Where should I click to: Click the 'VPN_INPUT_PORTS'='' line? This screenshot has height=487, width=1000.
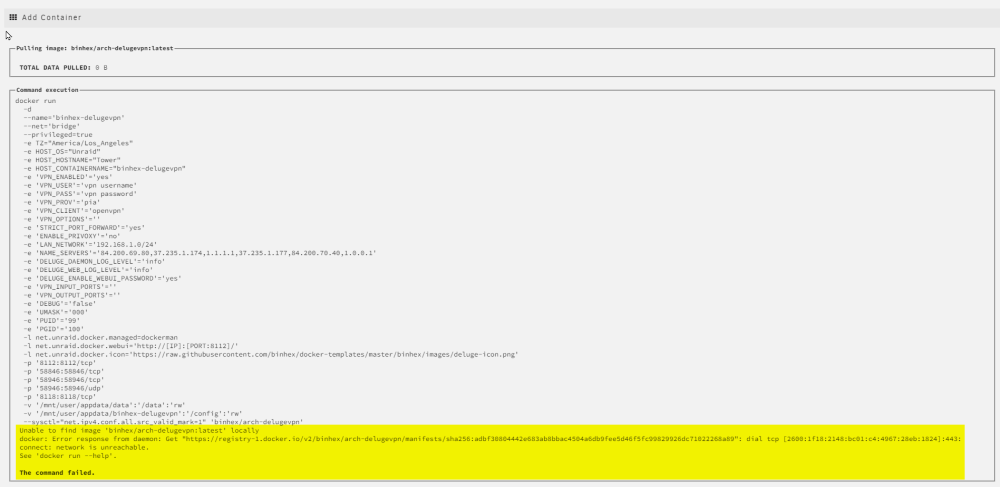pyautogui.click(x=70, y=286)
